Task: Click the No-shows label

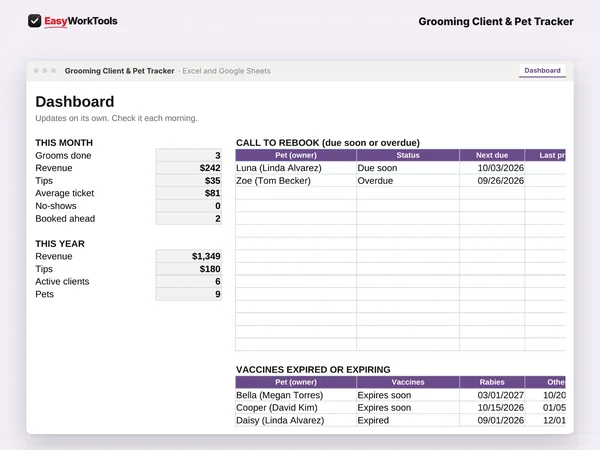Action: (56, 206)
